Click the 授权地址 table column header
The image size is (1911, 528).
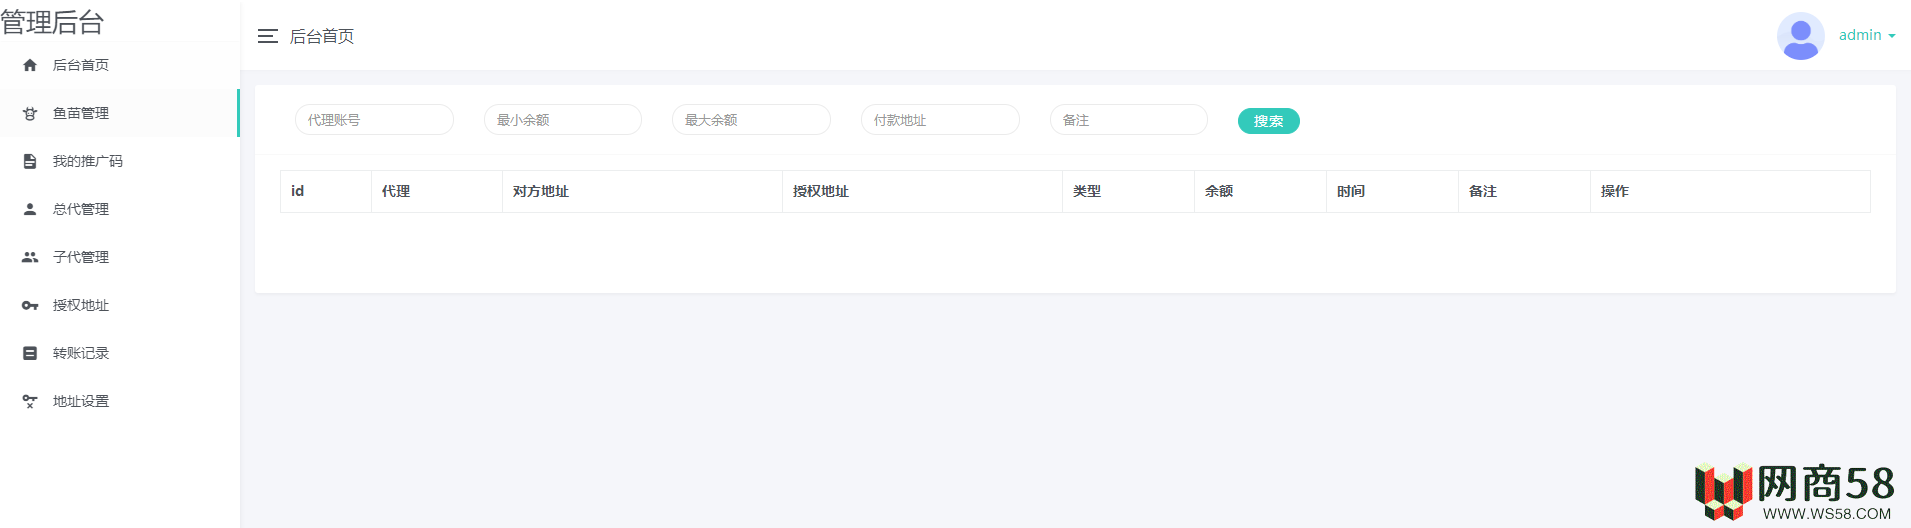pyautogui.click(x=922, y=191)
